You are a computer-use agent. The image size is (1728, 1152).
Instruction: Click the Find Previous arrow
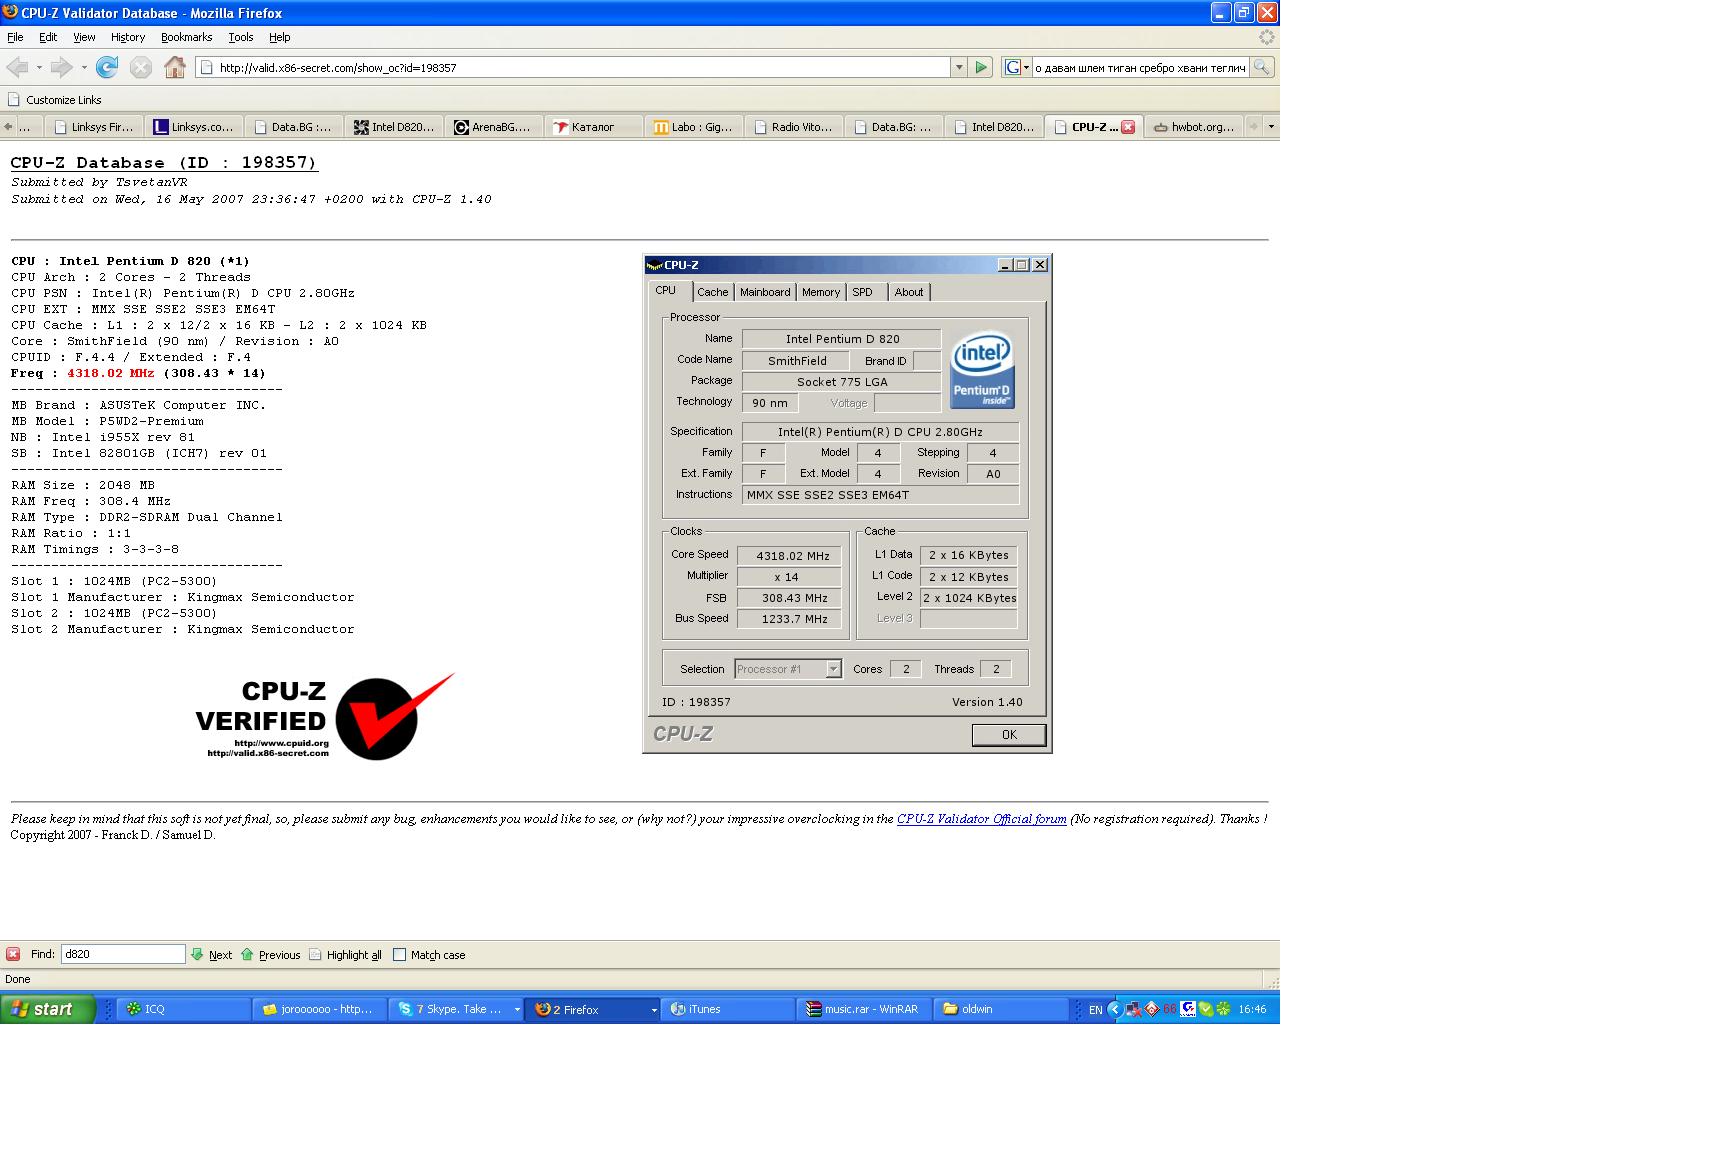point(247,954)
